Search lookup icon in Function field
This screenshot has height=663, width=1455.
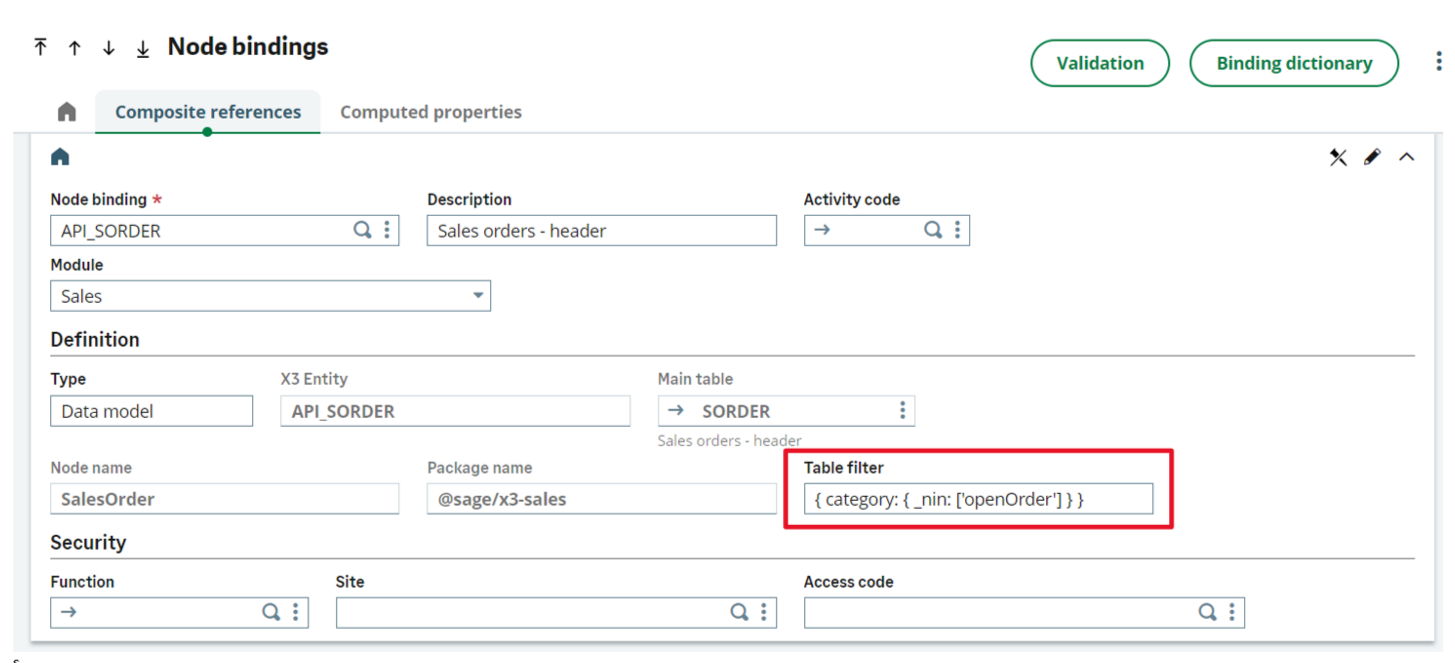[271, 612]
